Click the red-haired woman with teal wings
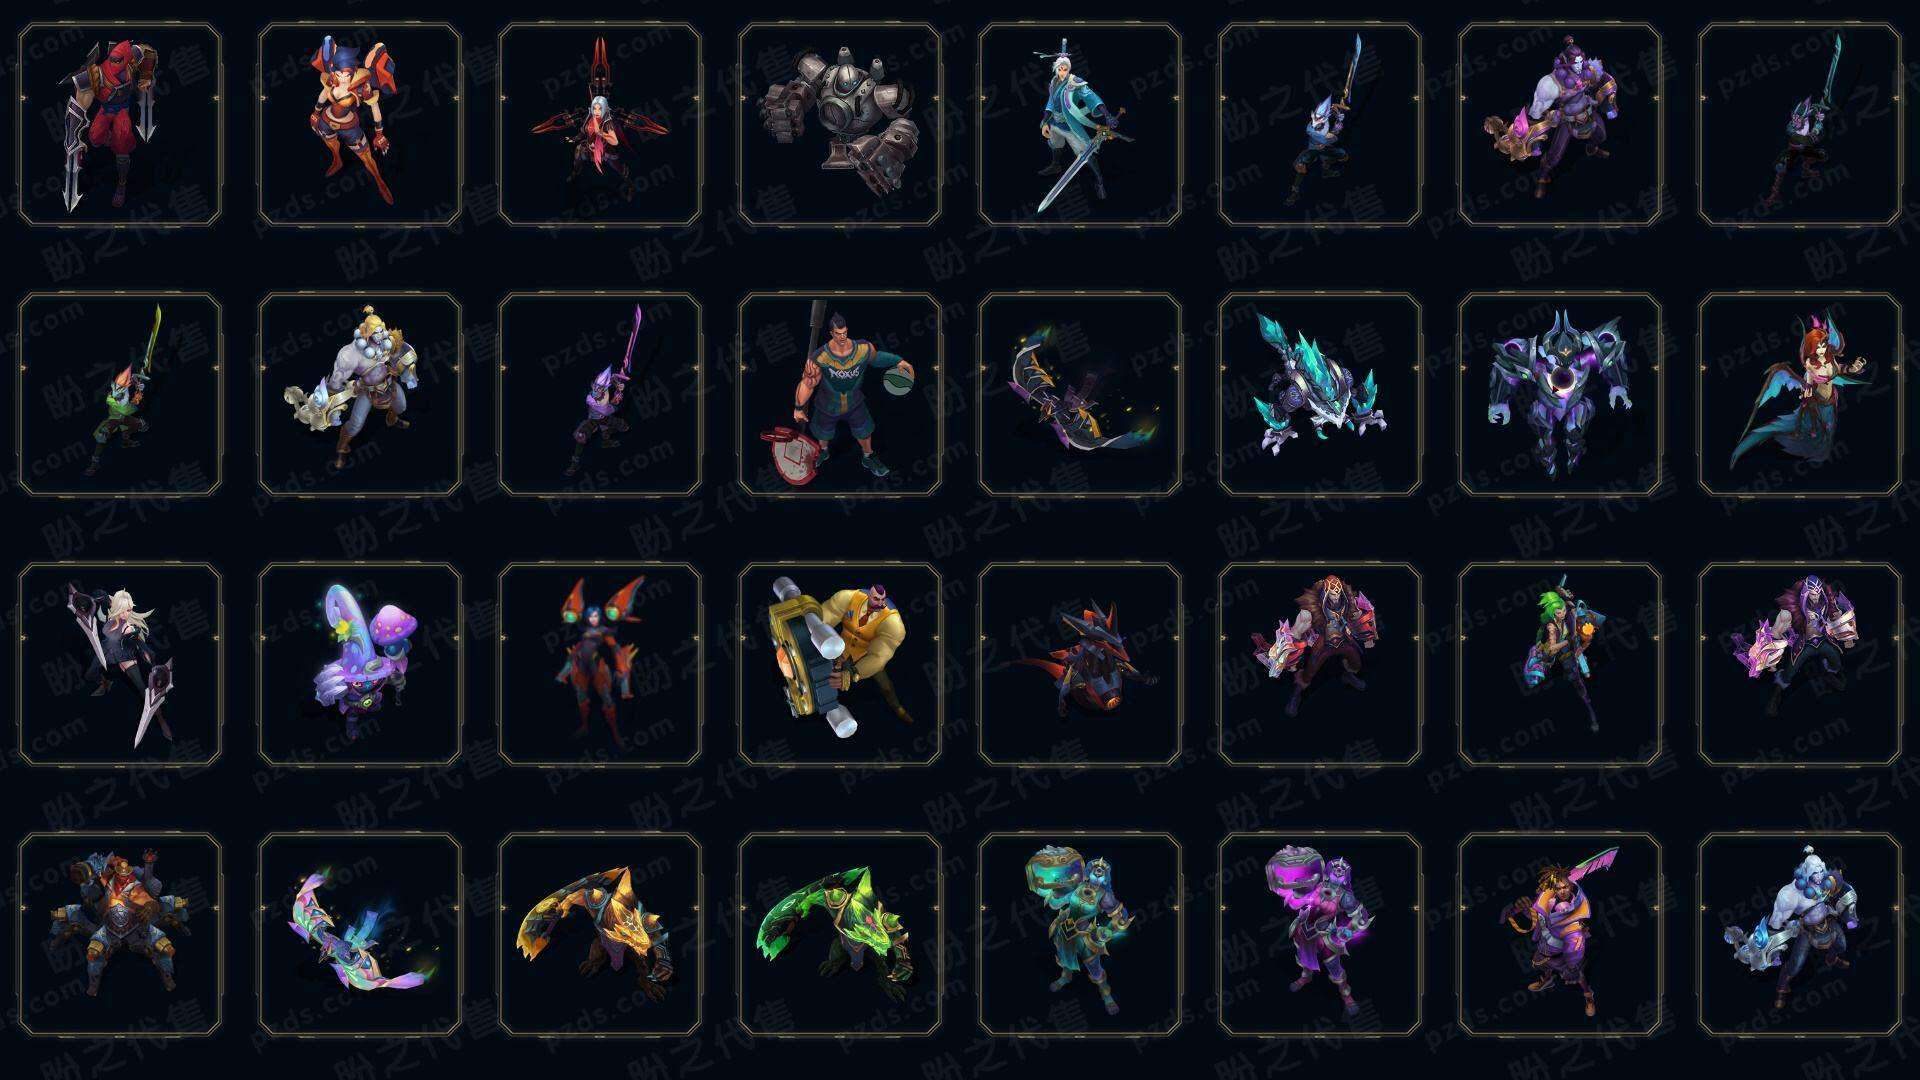1920x1080 pixels. pyautogui.click(x=1800, y=395)
